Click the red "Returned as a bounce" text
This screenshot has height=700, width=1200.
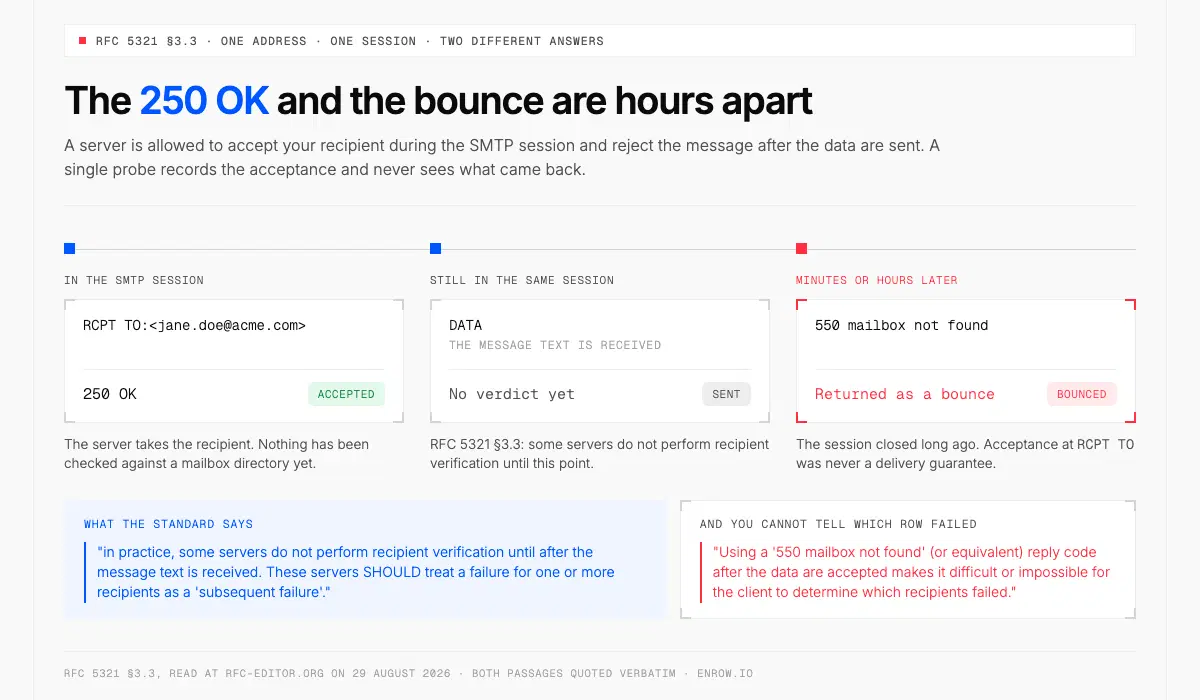(x=905, y=394)
